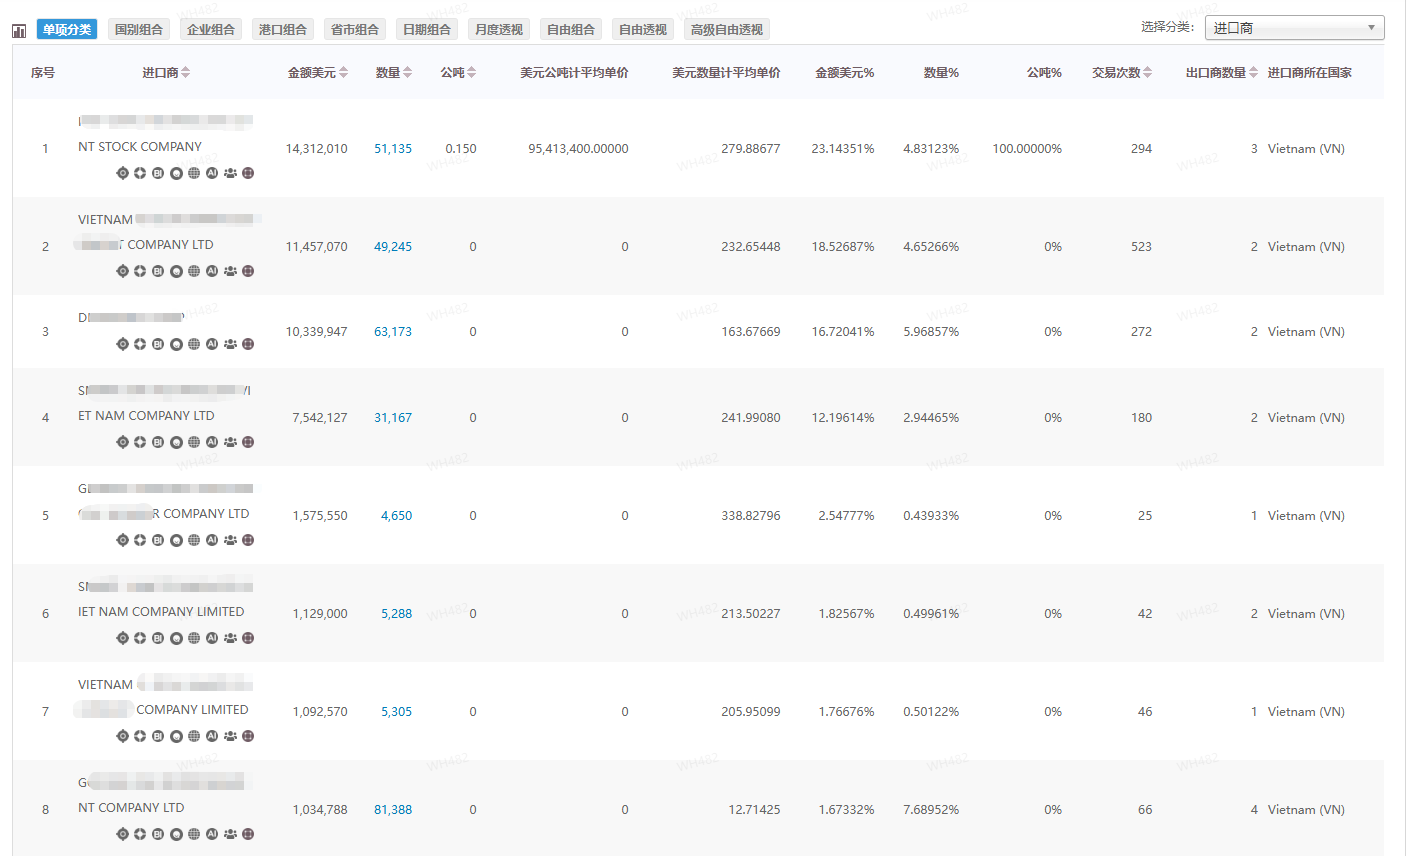Click the target icon in row 1
This screenshot has height=856, width=1407.
tap(123, 173)
